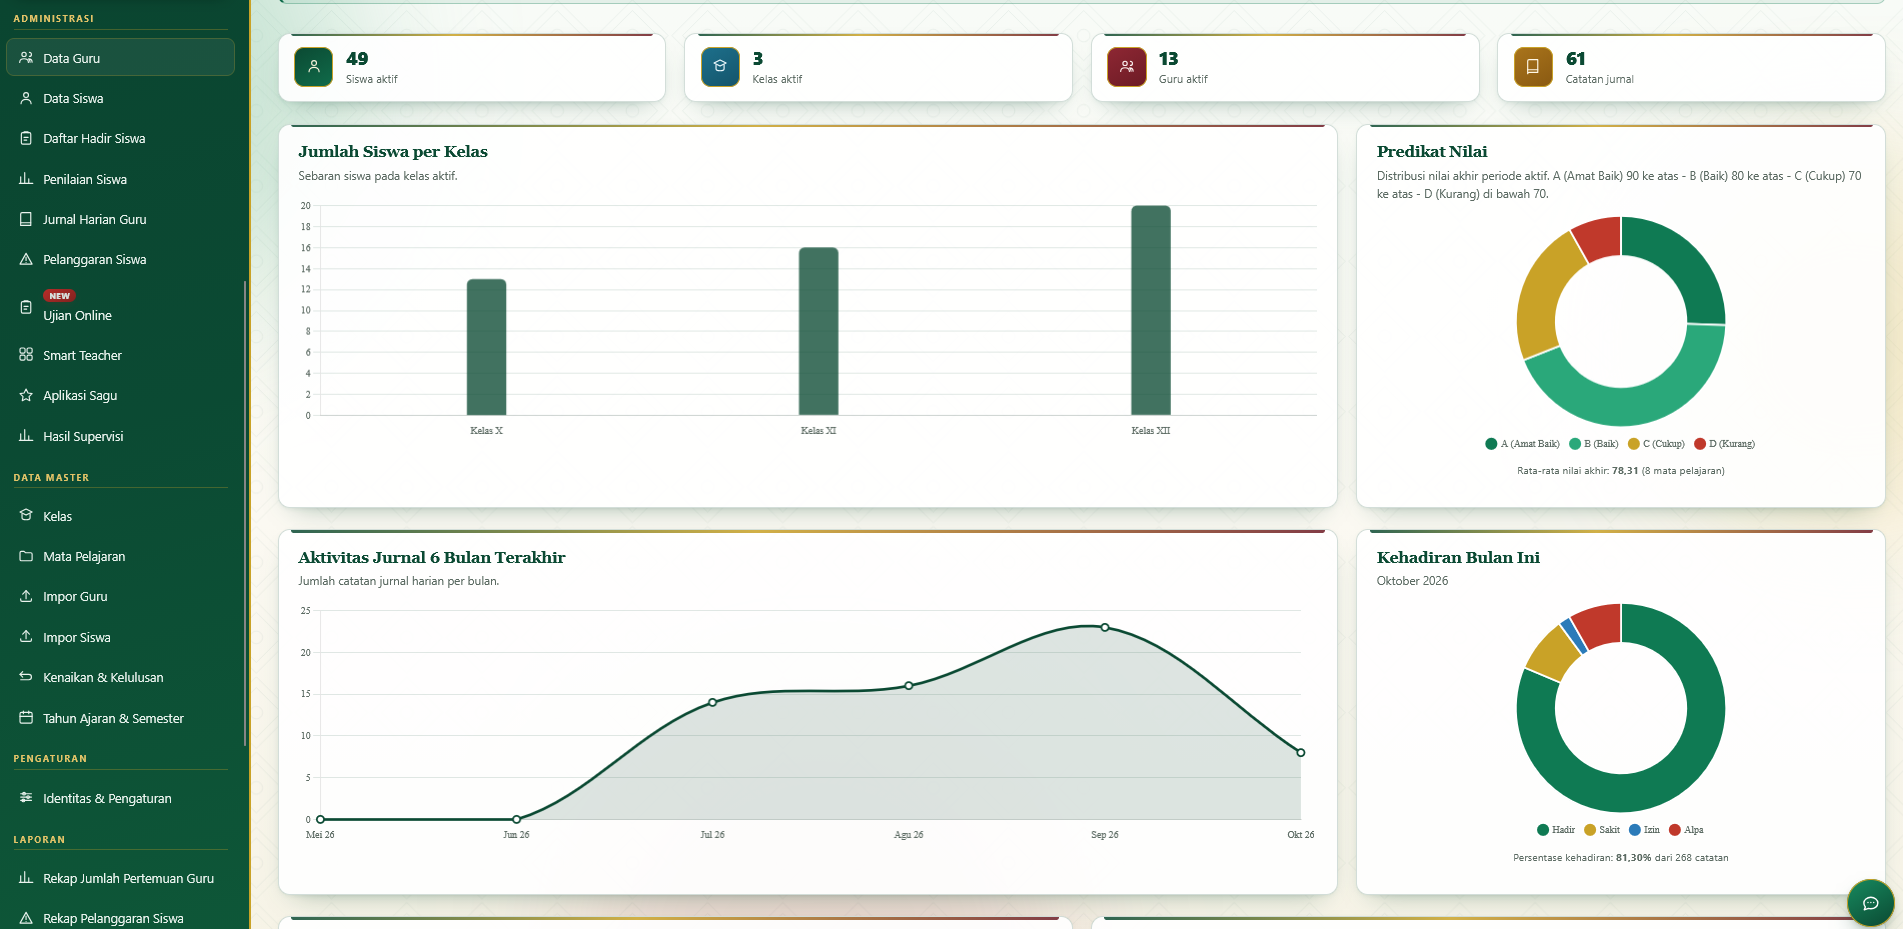Click the Kelas XII bar in chart
This screenshot has width=1903, height=929.
(x=1150, y=310)
